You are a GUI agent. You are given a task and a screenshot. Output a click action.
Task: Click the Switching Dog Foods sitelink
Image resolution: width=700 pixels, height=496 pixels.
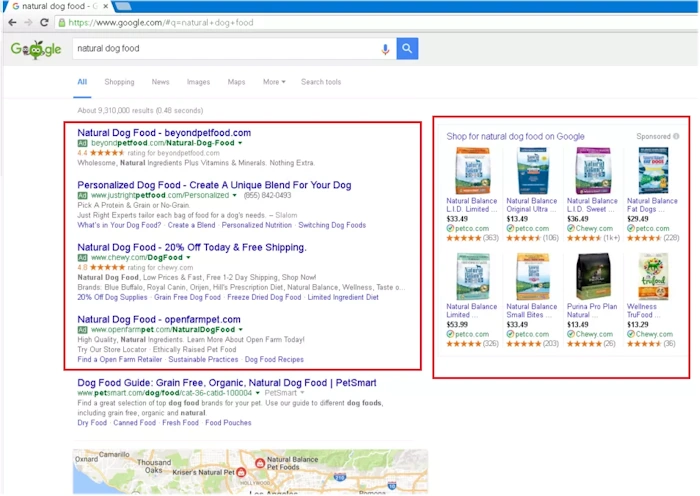332,225
